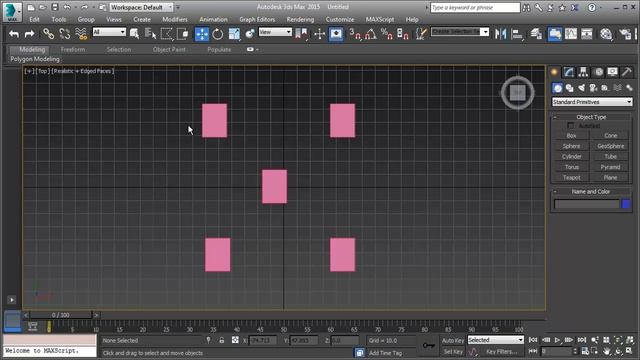Toggle the Ribbon display icon
The image size is (640, 360).
click(555, 34)
